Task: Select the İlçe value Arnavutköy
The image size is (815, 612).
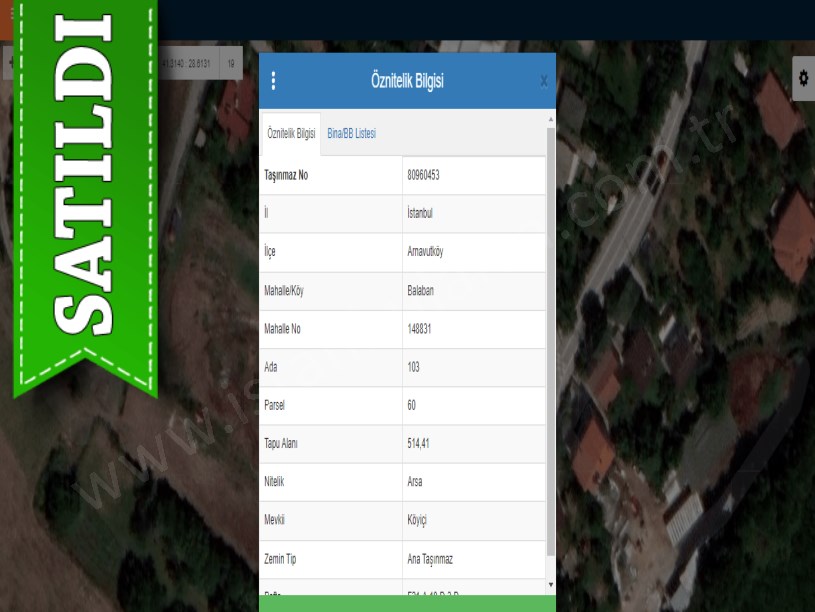Action: point(425,252)
